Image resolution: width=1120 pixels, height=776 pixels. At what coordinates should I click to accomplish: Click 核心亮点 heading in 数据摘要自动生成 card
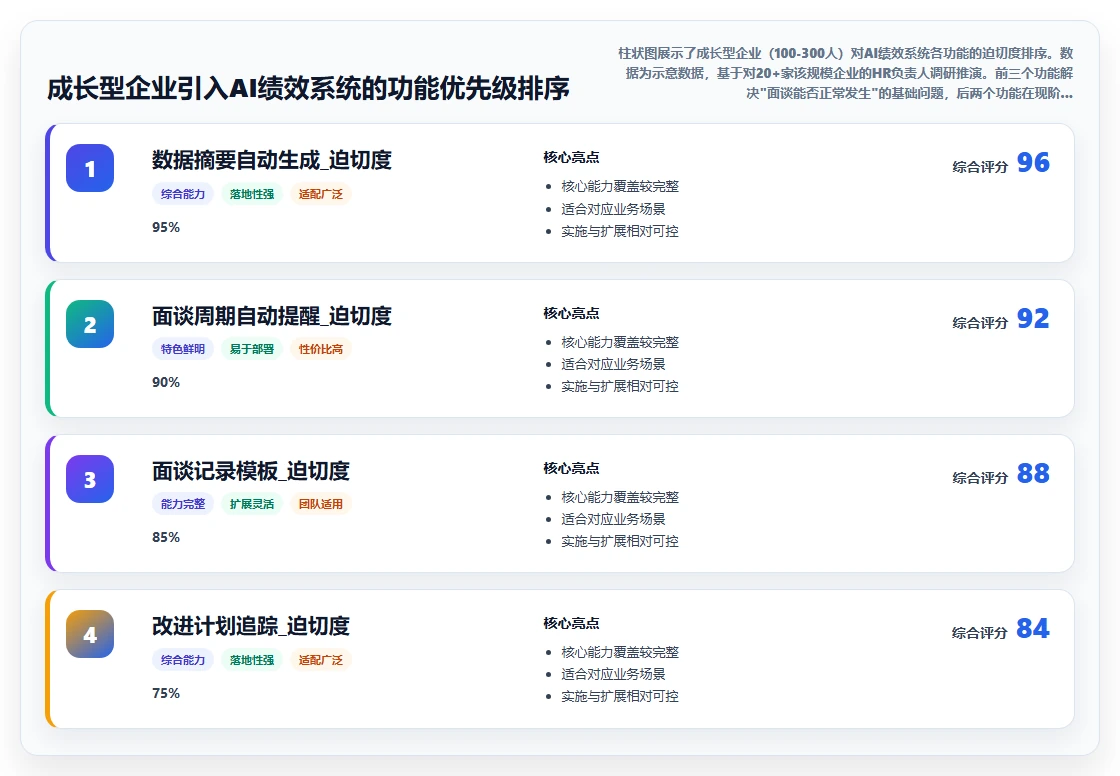[571, 157]
